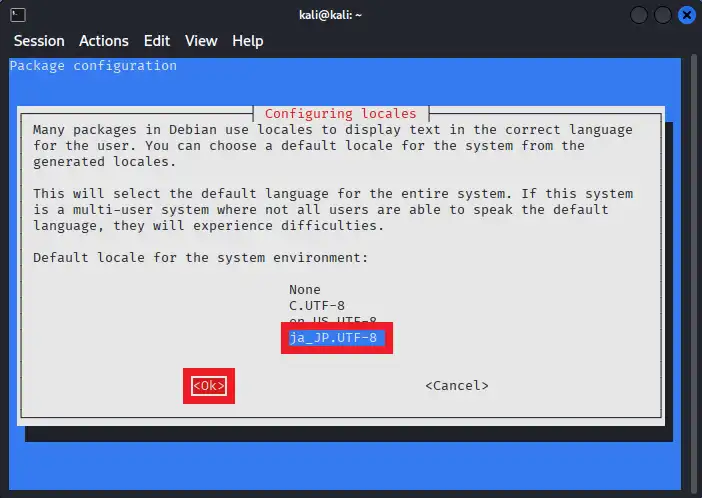Maximize the kali terminal window
The image size is (702, 498).
(x=663, y=15)
